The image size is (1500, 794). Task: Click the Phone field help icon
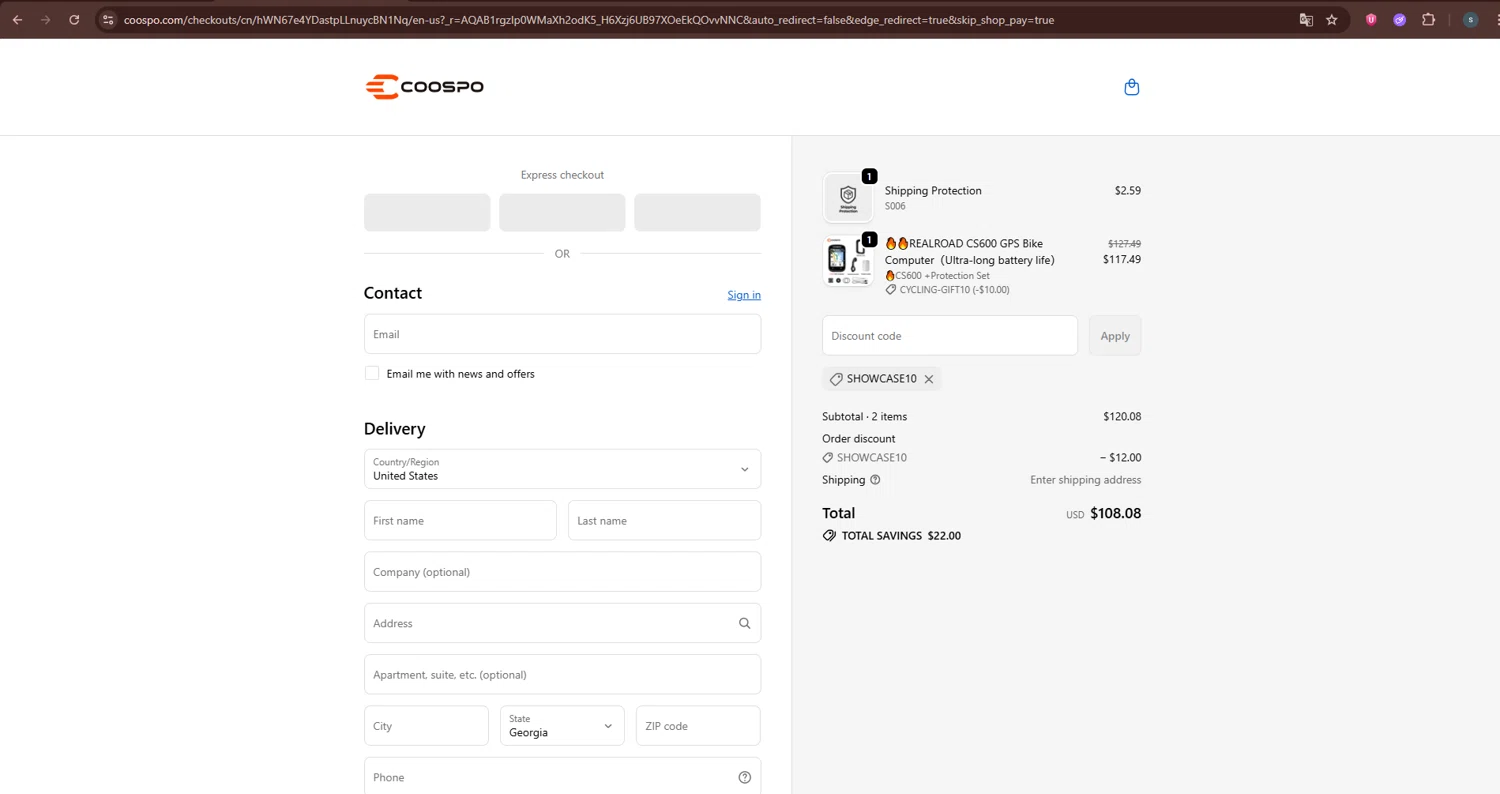(x=744, y=777)
